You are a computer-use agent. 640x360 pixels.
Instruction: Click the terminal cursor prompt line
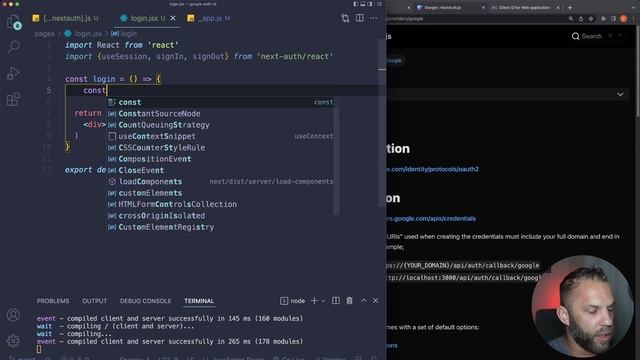[x=39, y=349]
